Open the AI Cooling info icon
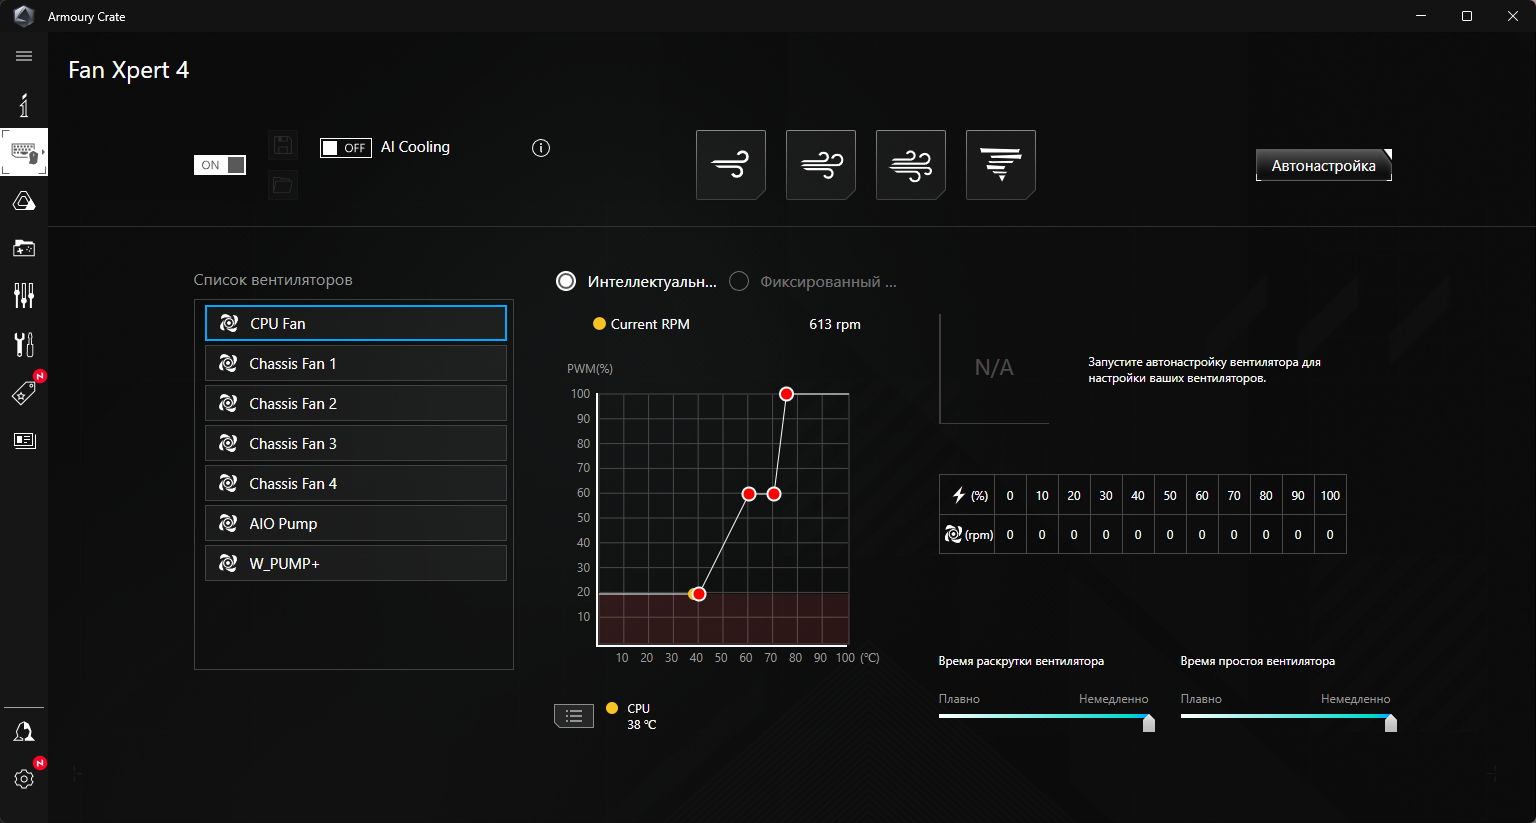The image size is (1536, 823). click(541, 148)
